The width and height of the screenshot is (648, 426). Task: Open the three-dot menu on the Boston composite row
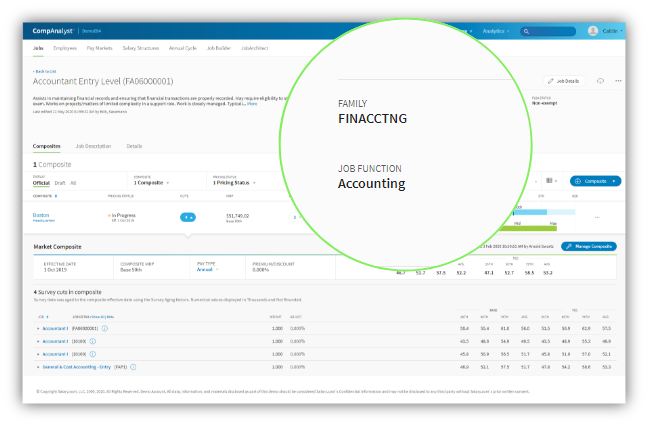click(x=597, y=217)
